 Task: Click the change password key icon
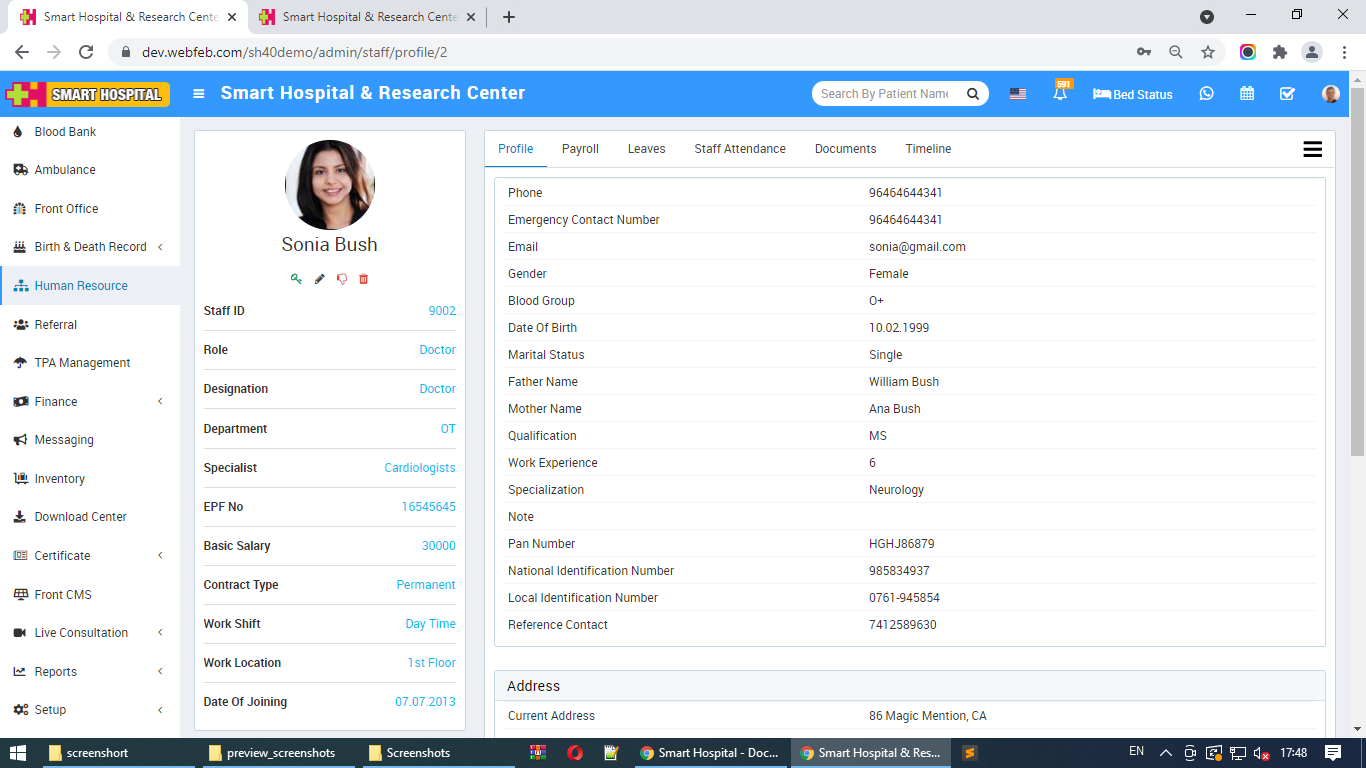click(296, 279)
